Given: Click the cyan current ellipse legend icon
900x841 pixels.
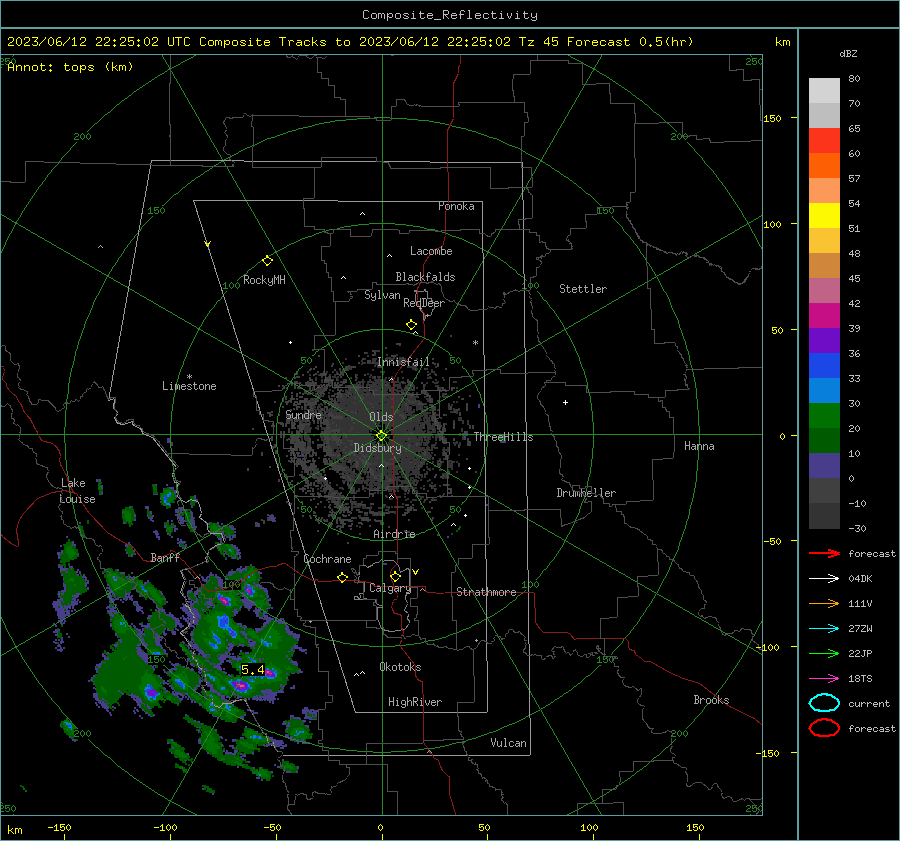Looking at the screenshot, I should pyautogui.click(x=824, y=703).
